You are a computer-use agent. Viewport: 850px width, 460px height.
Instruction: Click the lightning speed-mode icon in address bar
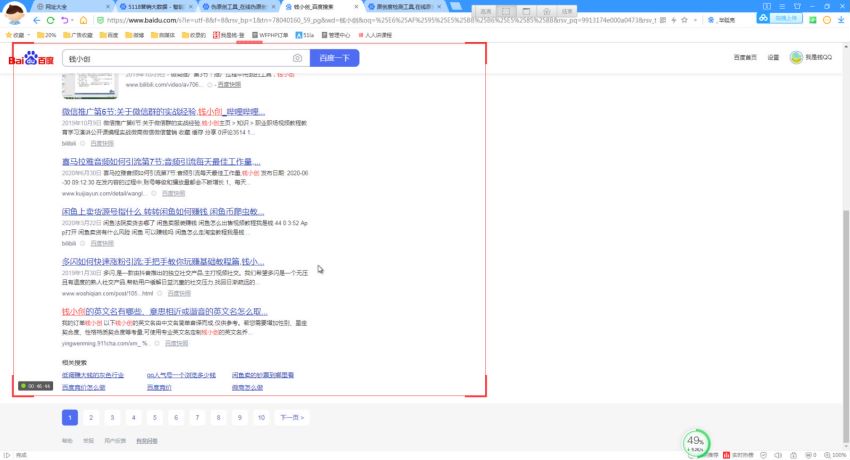673,20
